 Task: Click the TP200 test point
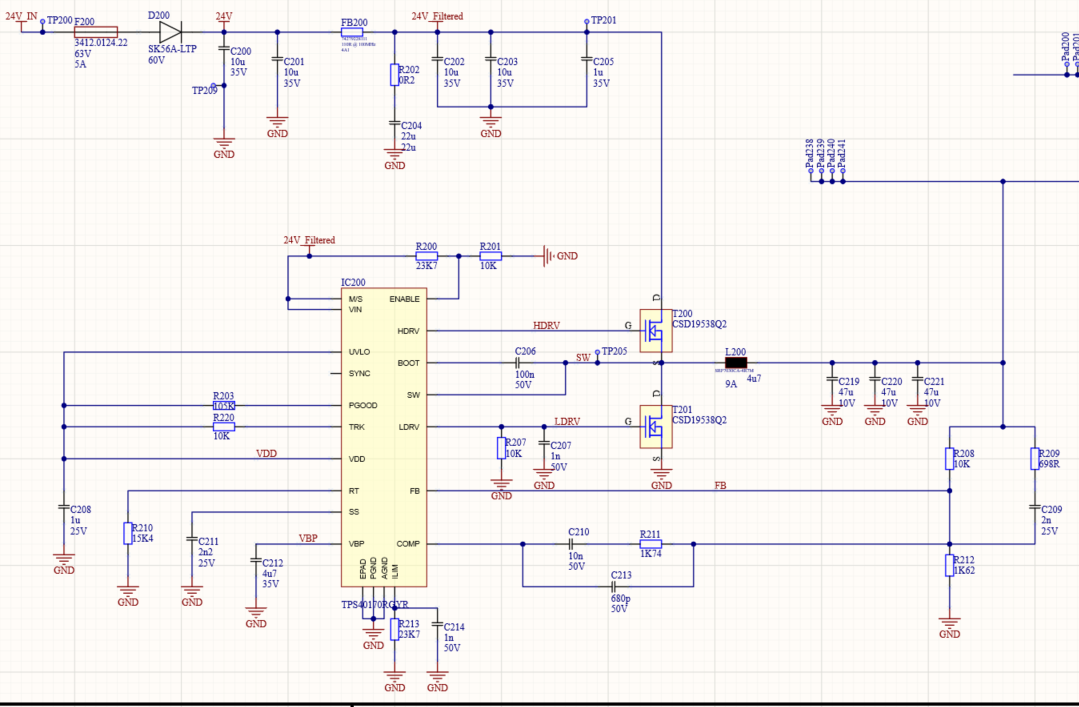tap(43, 23)
